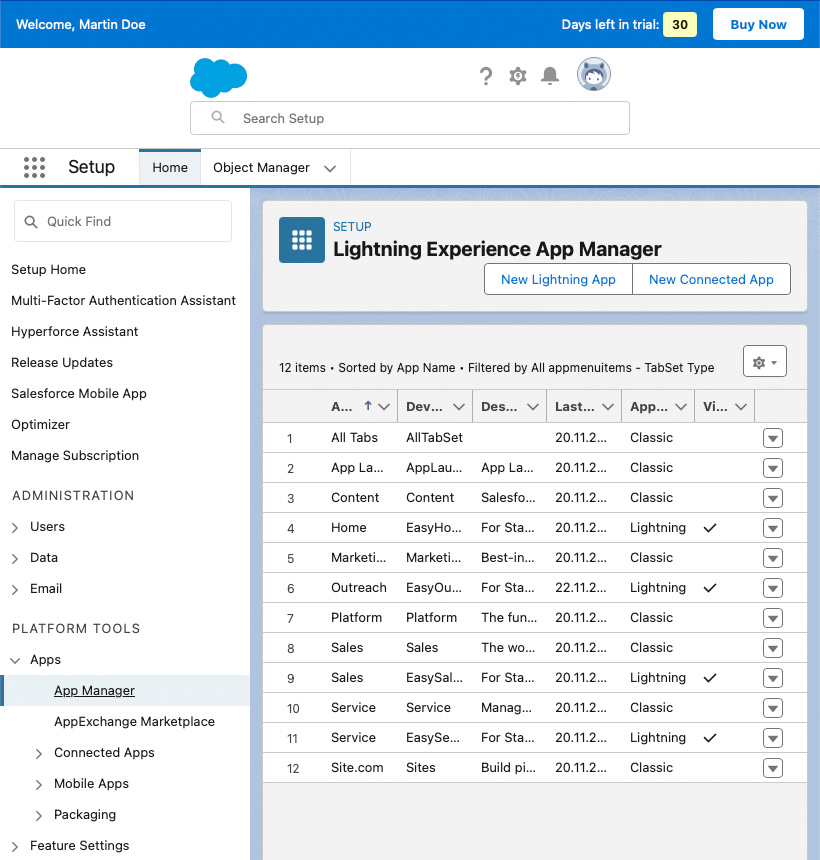Collapse the Apps section

point(15,660)
